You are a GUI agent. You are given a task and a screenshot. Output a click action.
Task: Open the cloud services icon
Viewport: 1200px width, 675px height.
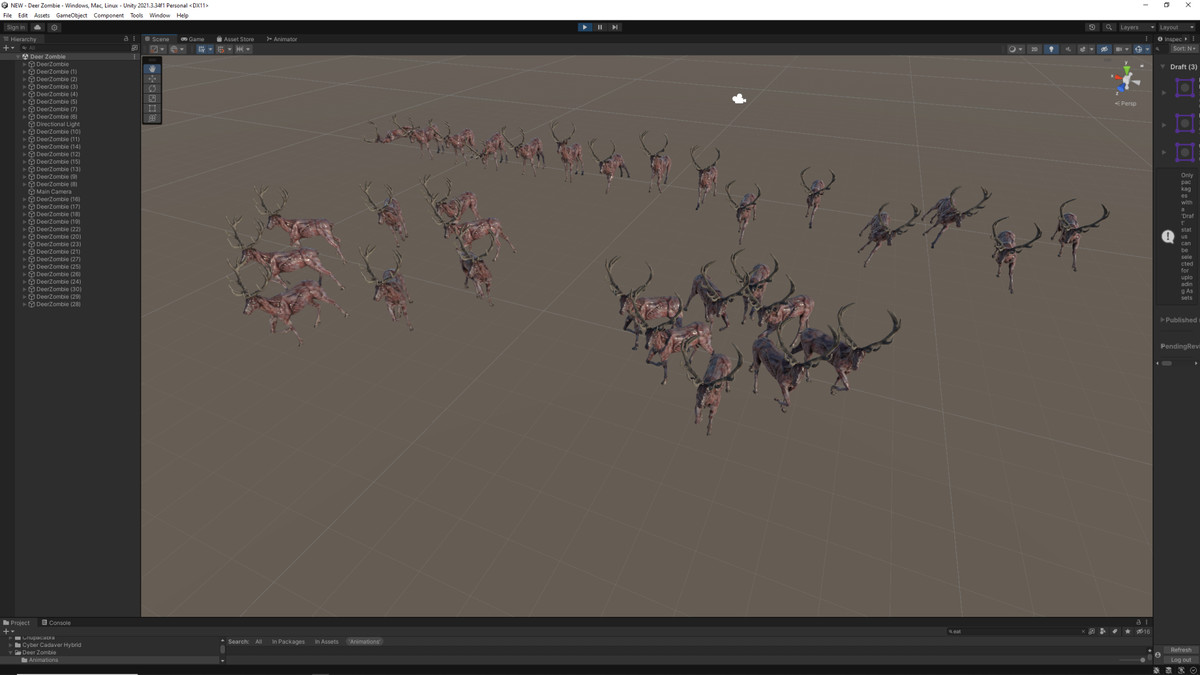coord(38,27)
